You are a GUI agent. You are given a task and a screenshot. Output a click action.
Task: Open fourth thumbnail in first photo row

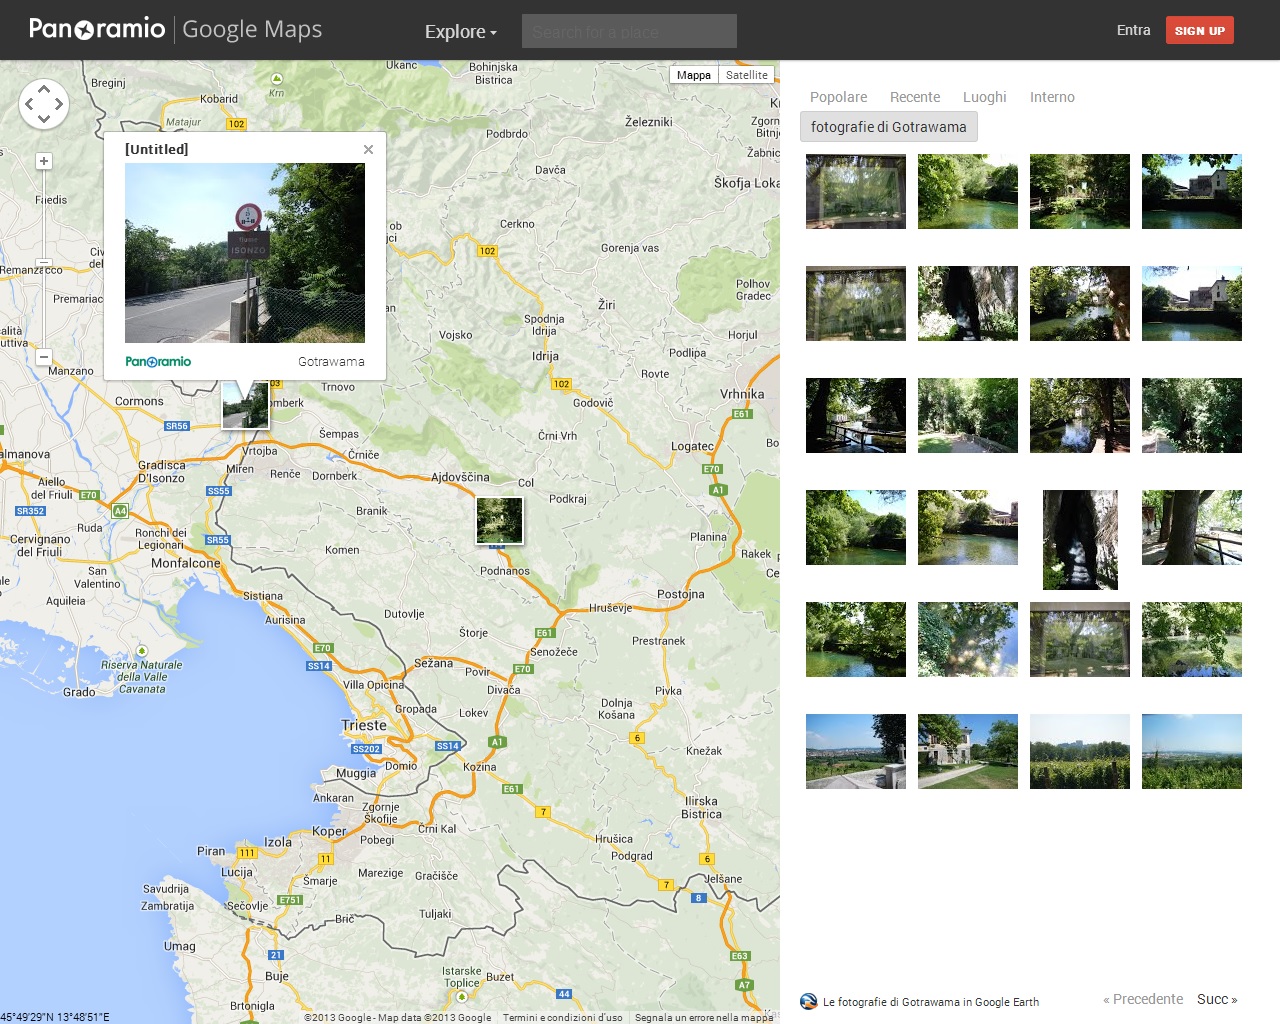(1192, 191)
